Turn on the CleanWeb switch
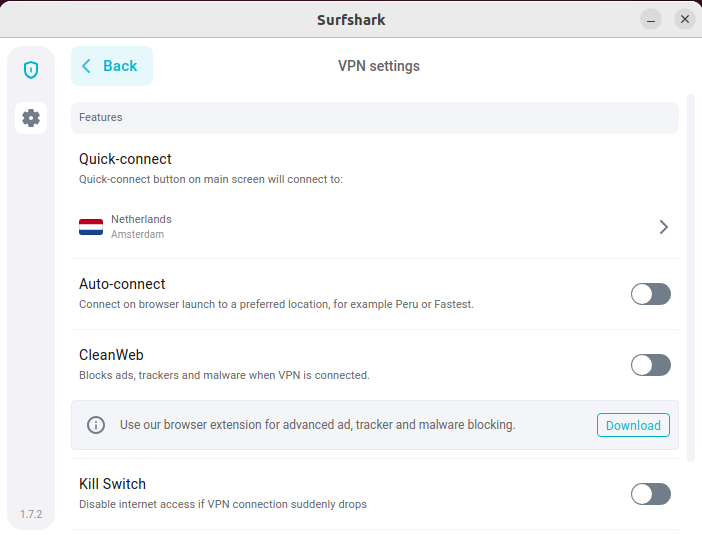 (651, 365)
